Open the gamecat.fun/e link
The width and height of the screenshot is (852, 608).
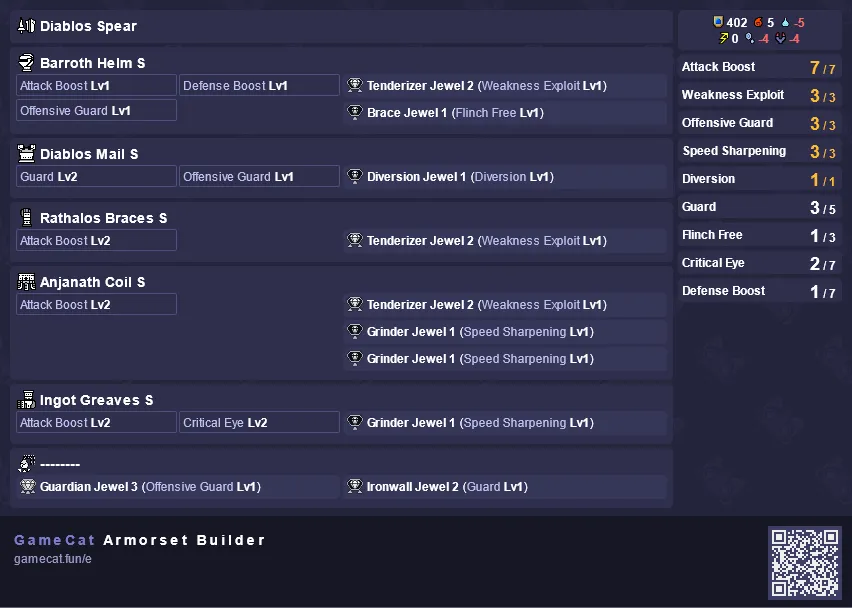[53, 559]
